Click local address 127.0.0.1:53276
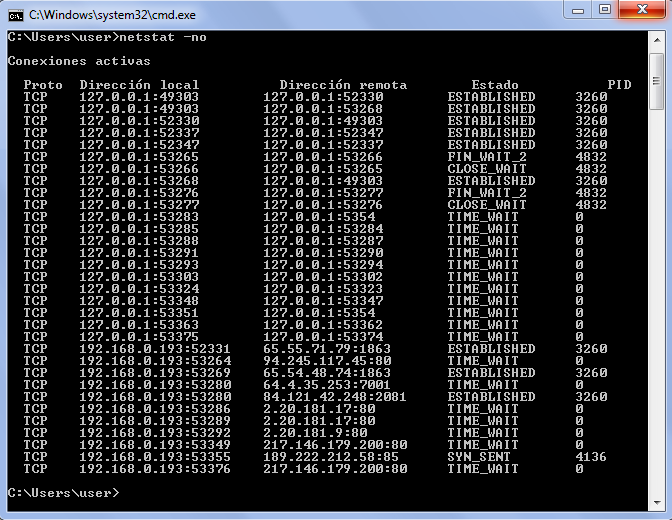Image resolution: width=672 pixels, height=520 pixels. [x=139, y=193]
